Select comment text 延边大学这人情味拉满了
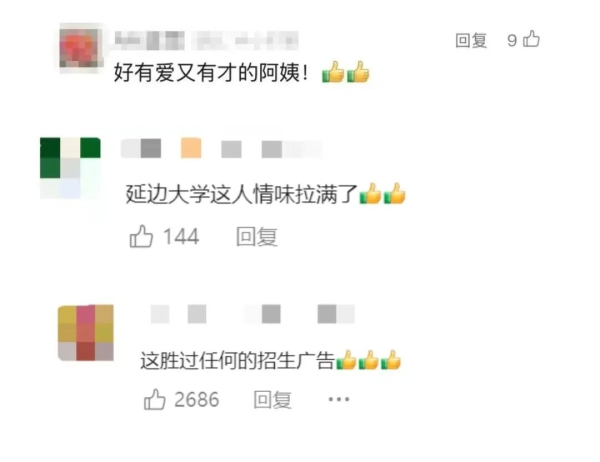 241,194
